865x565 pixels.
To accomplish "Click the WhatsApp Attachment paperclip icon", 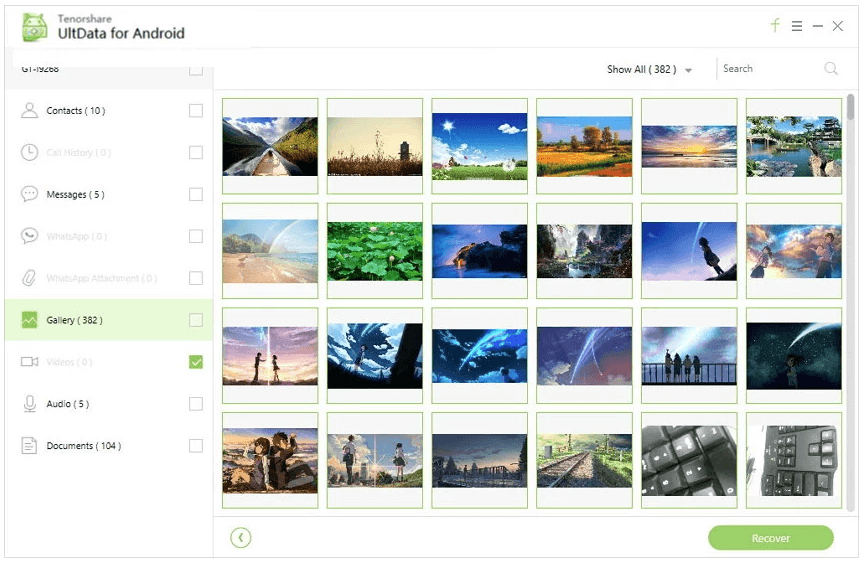I will coord(29,278).
